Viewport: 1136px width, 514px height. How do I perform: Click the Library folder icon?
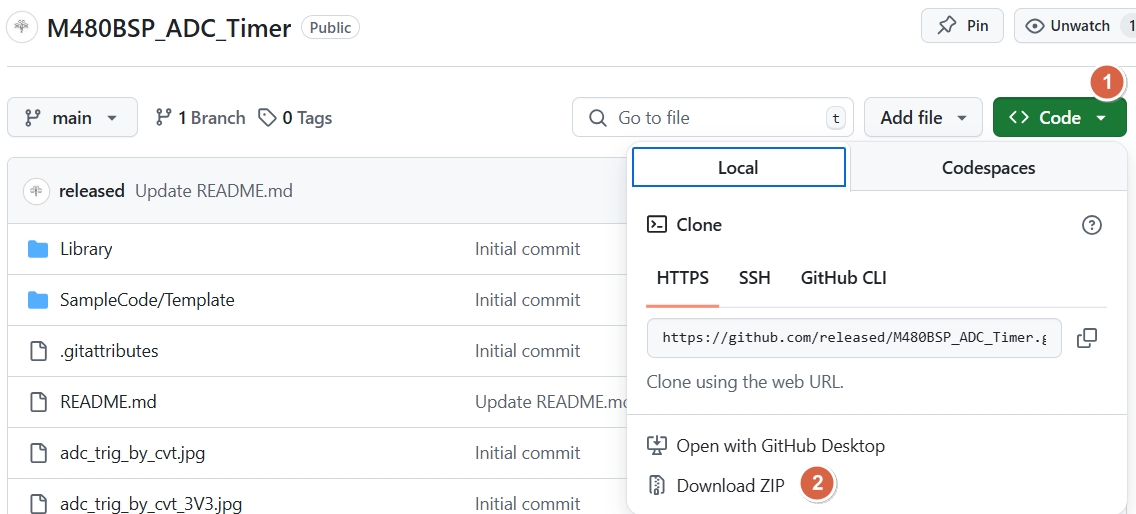tap(38, 249)
